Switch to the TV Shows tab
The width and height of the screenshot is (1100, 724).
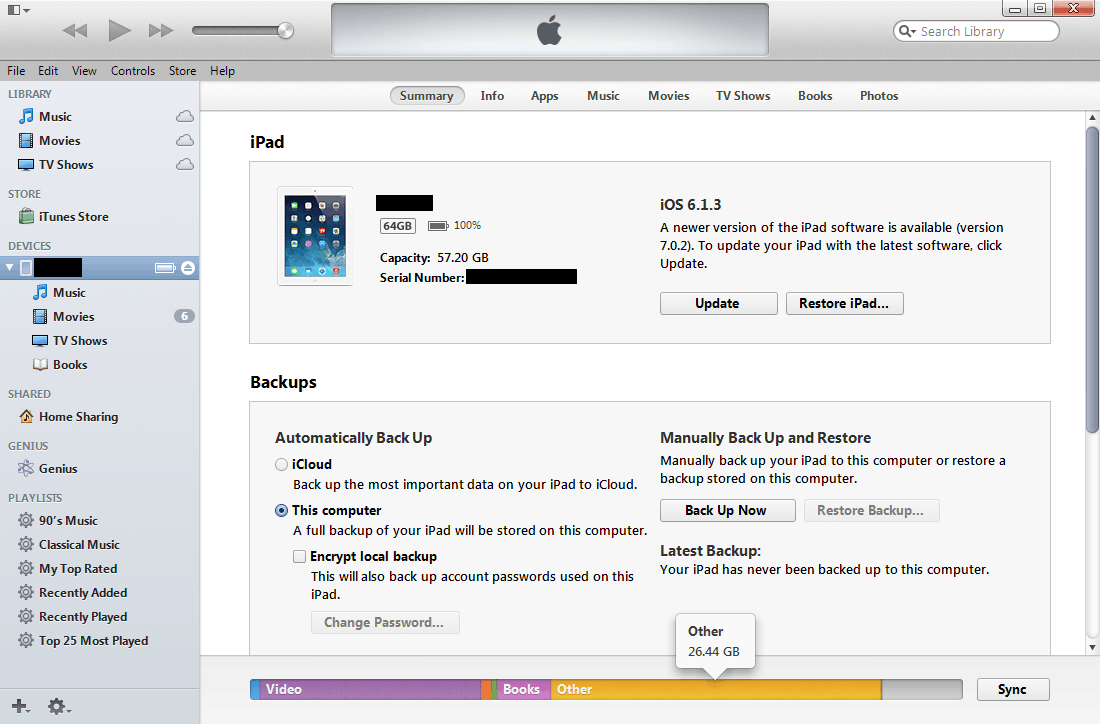pyautogui.click(x=743, y=95)
